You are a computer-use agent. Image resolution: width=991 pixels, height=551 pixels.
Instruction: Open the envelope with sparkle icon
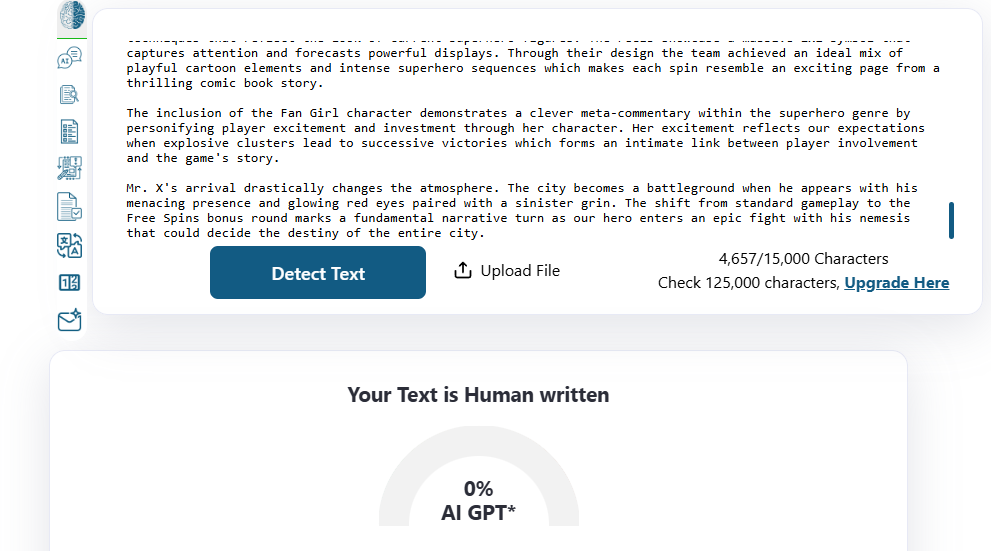click(70, 321)
